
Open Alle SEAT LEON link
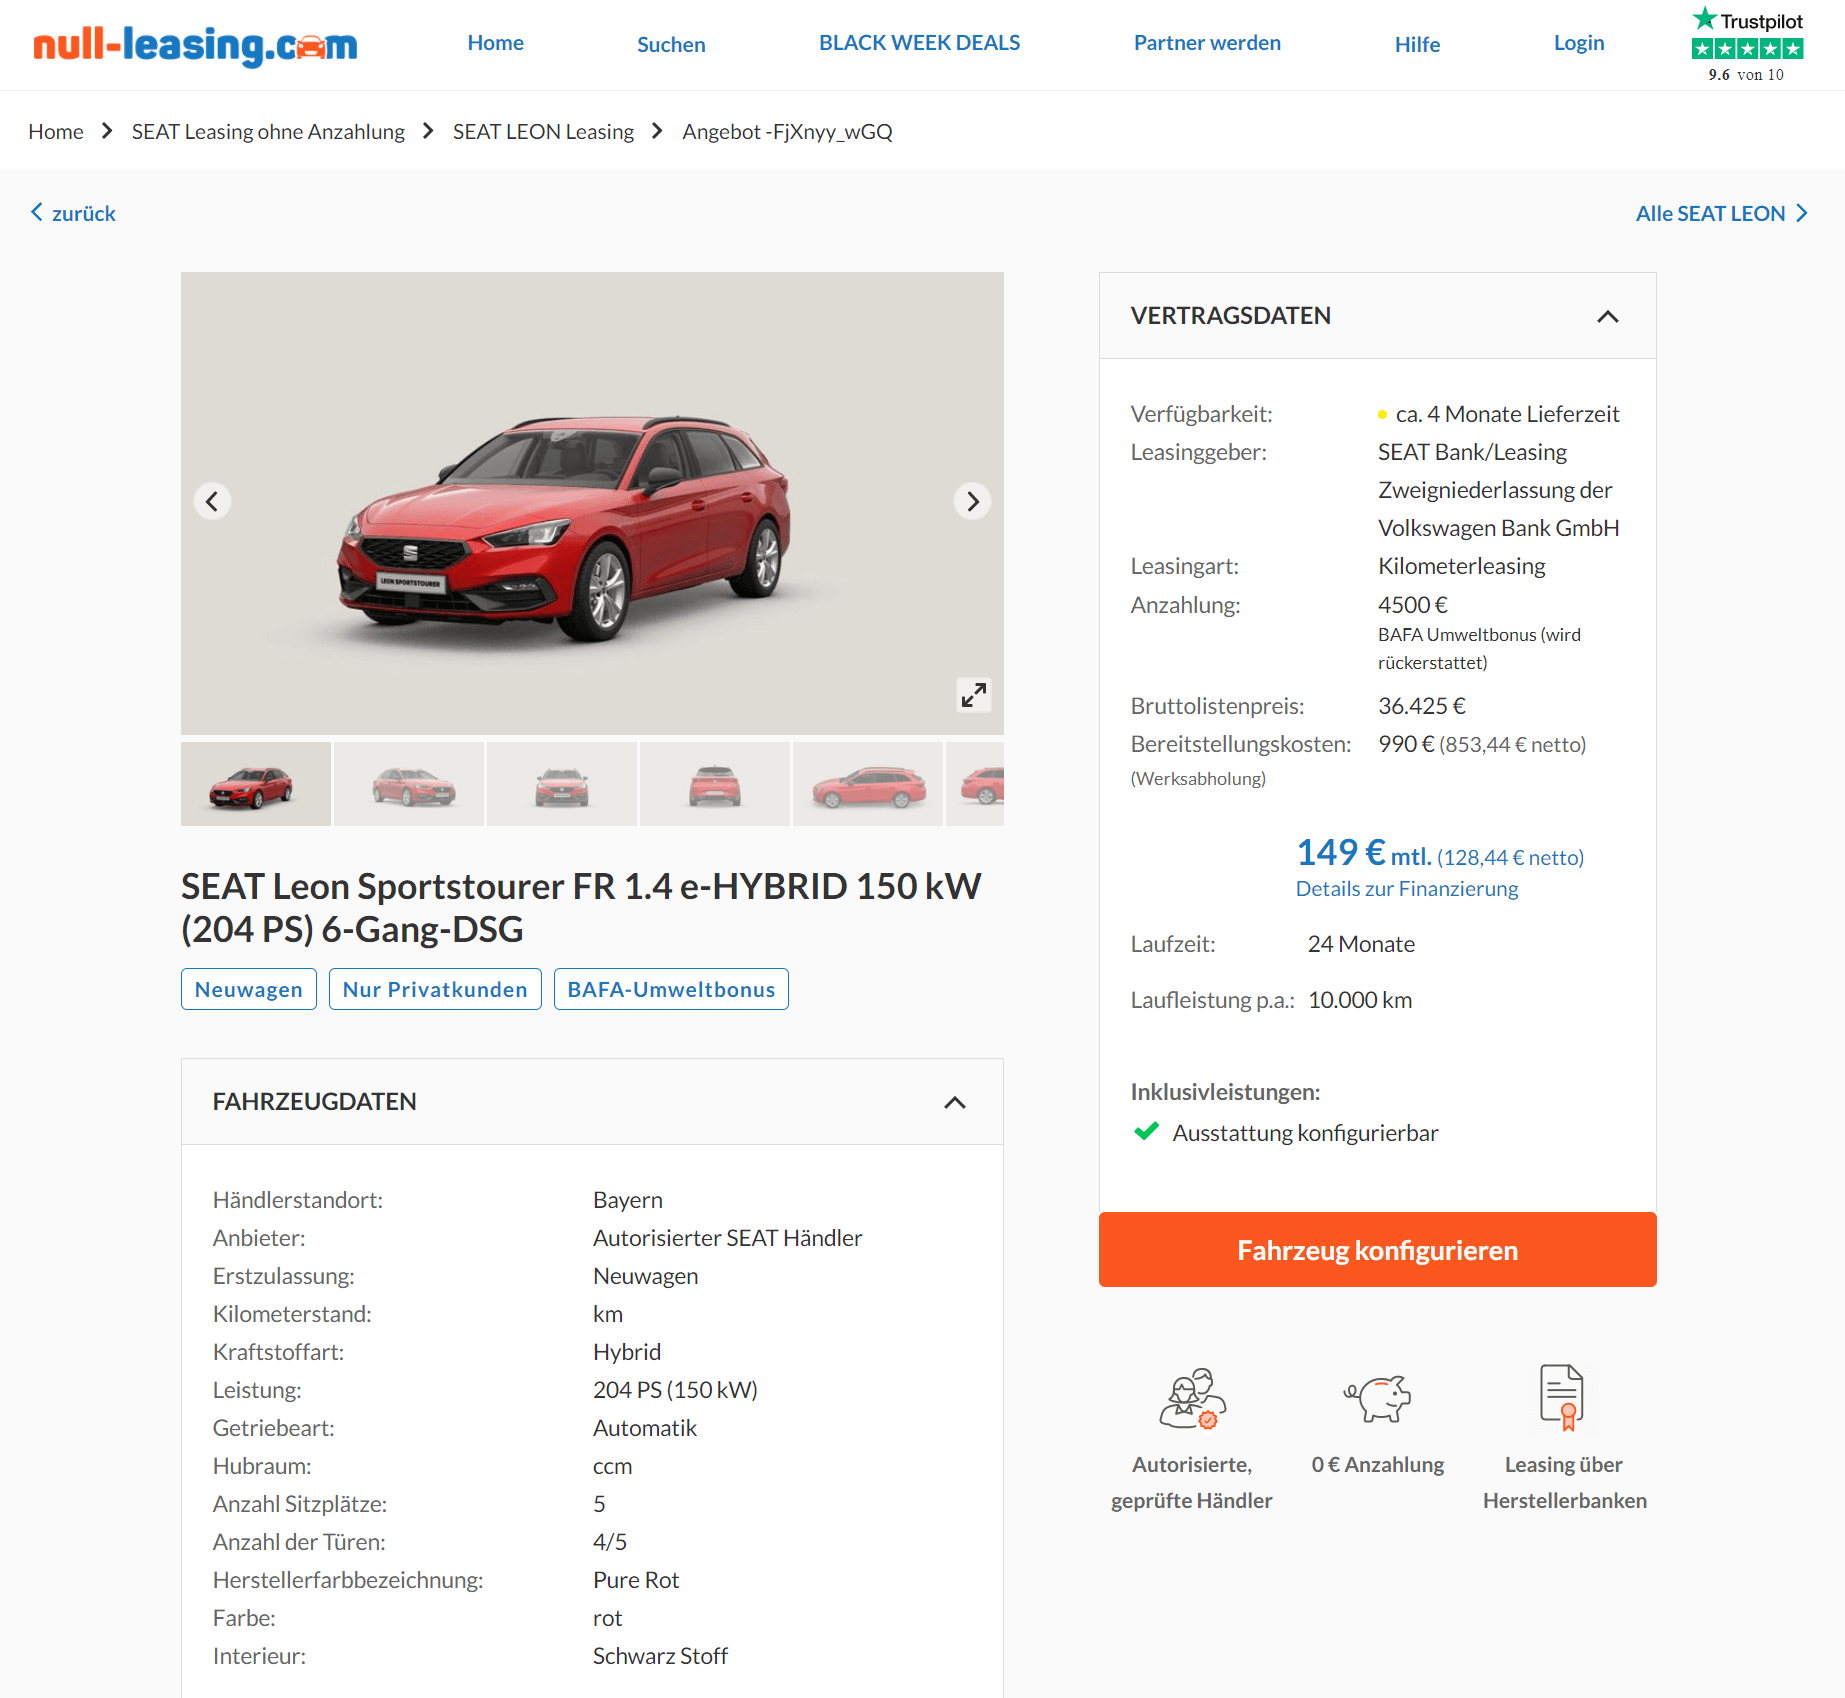pos(1721,213)
